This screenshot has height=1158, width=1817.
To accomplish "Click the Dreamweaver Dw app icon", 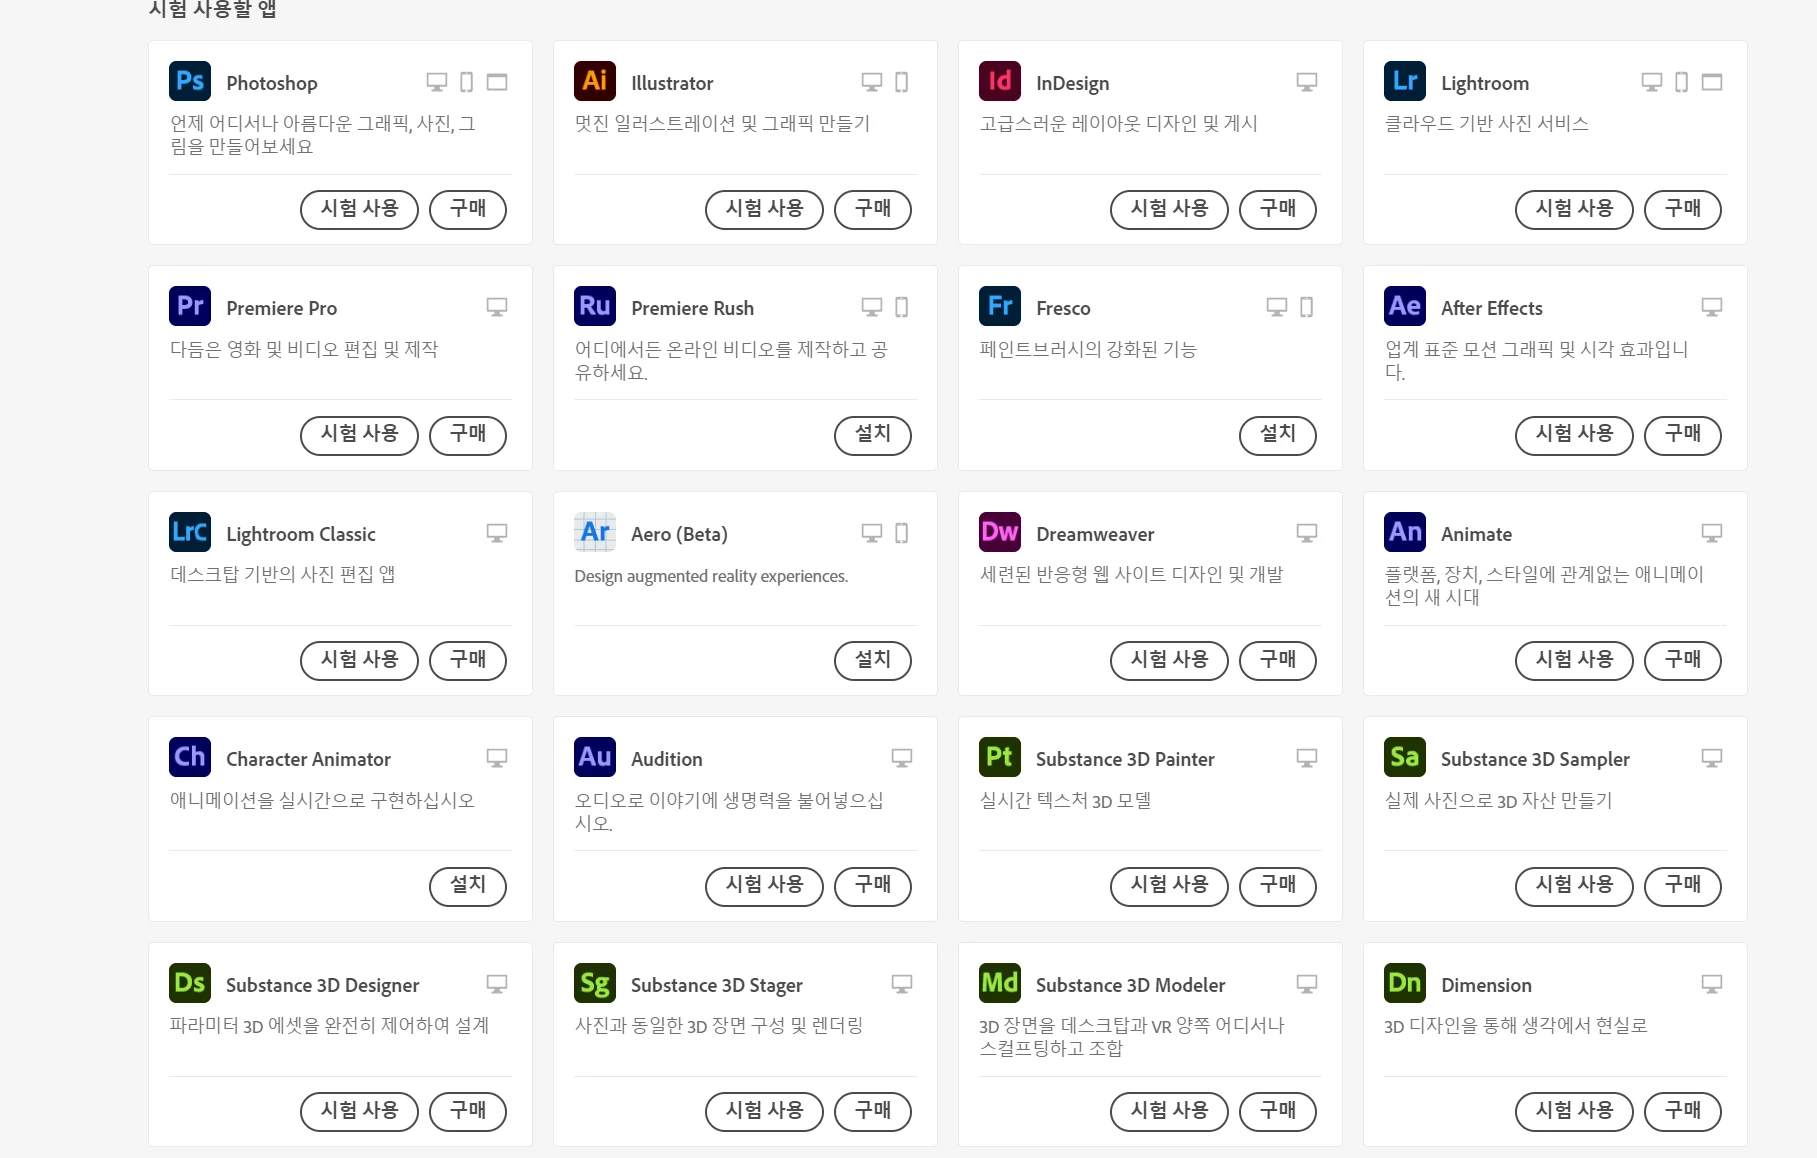I will click(1000, 532).
